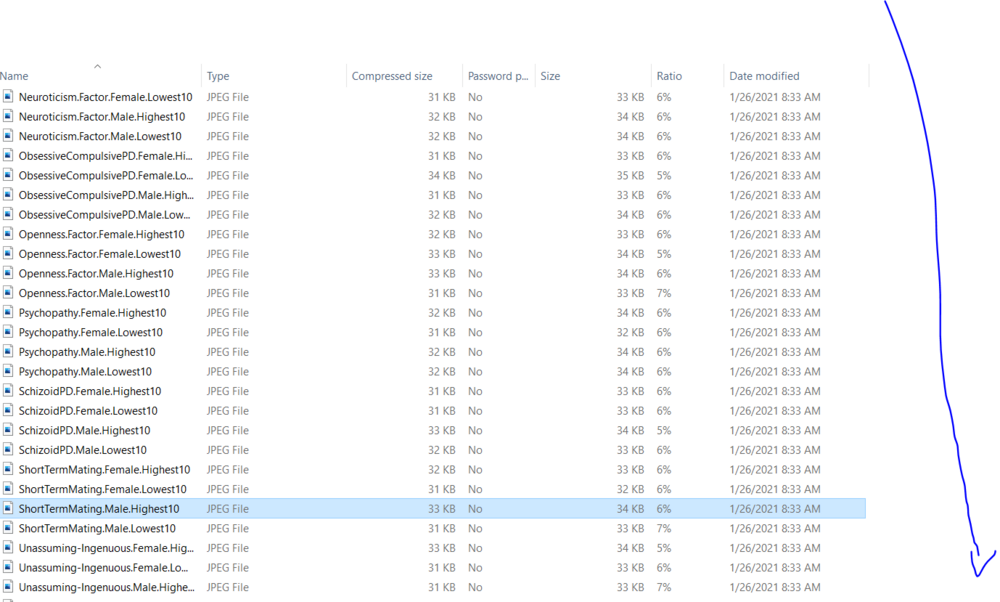
Task: Click the ShortTermMating.Male.Highest10 file icon
Action: pos(8,509)
